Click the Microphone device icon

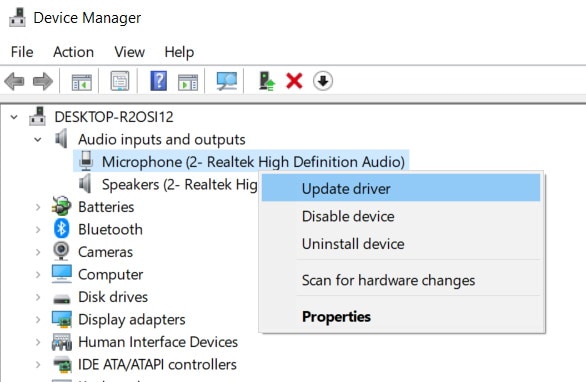[x=86, y=161]
